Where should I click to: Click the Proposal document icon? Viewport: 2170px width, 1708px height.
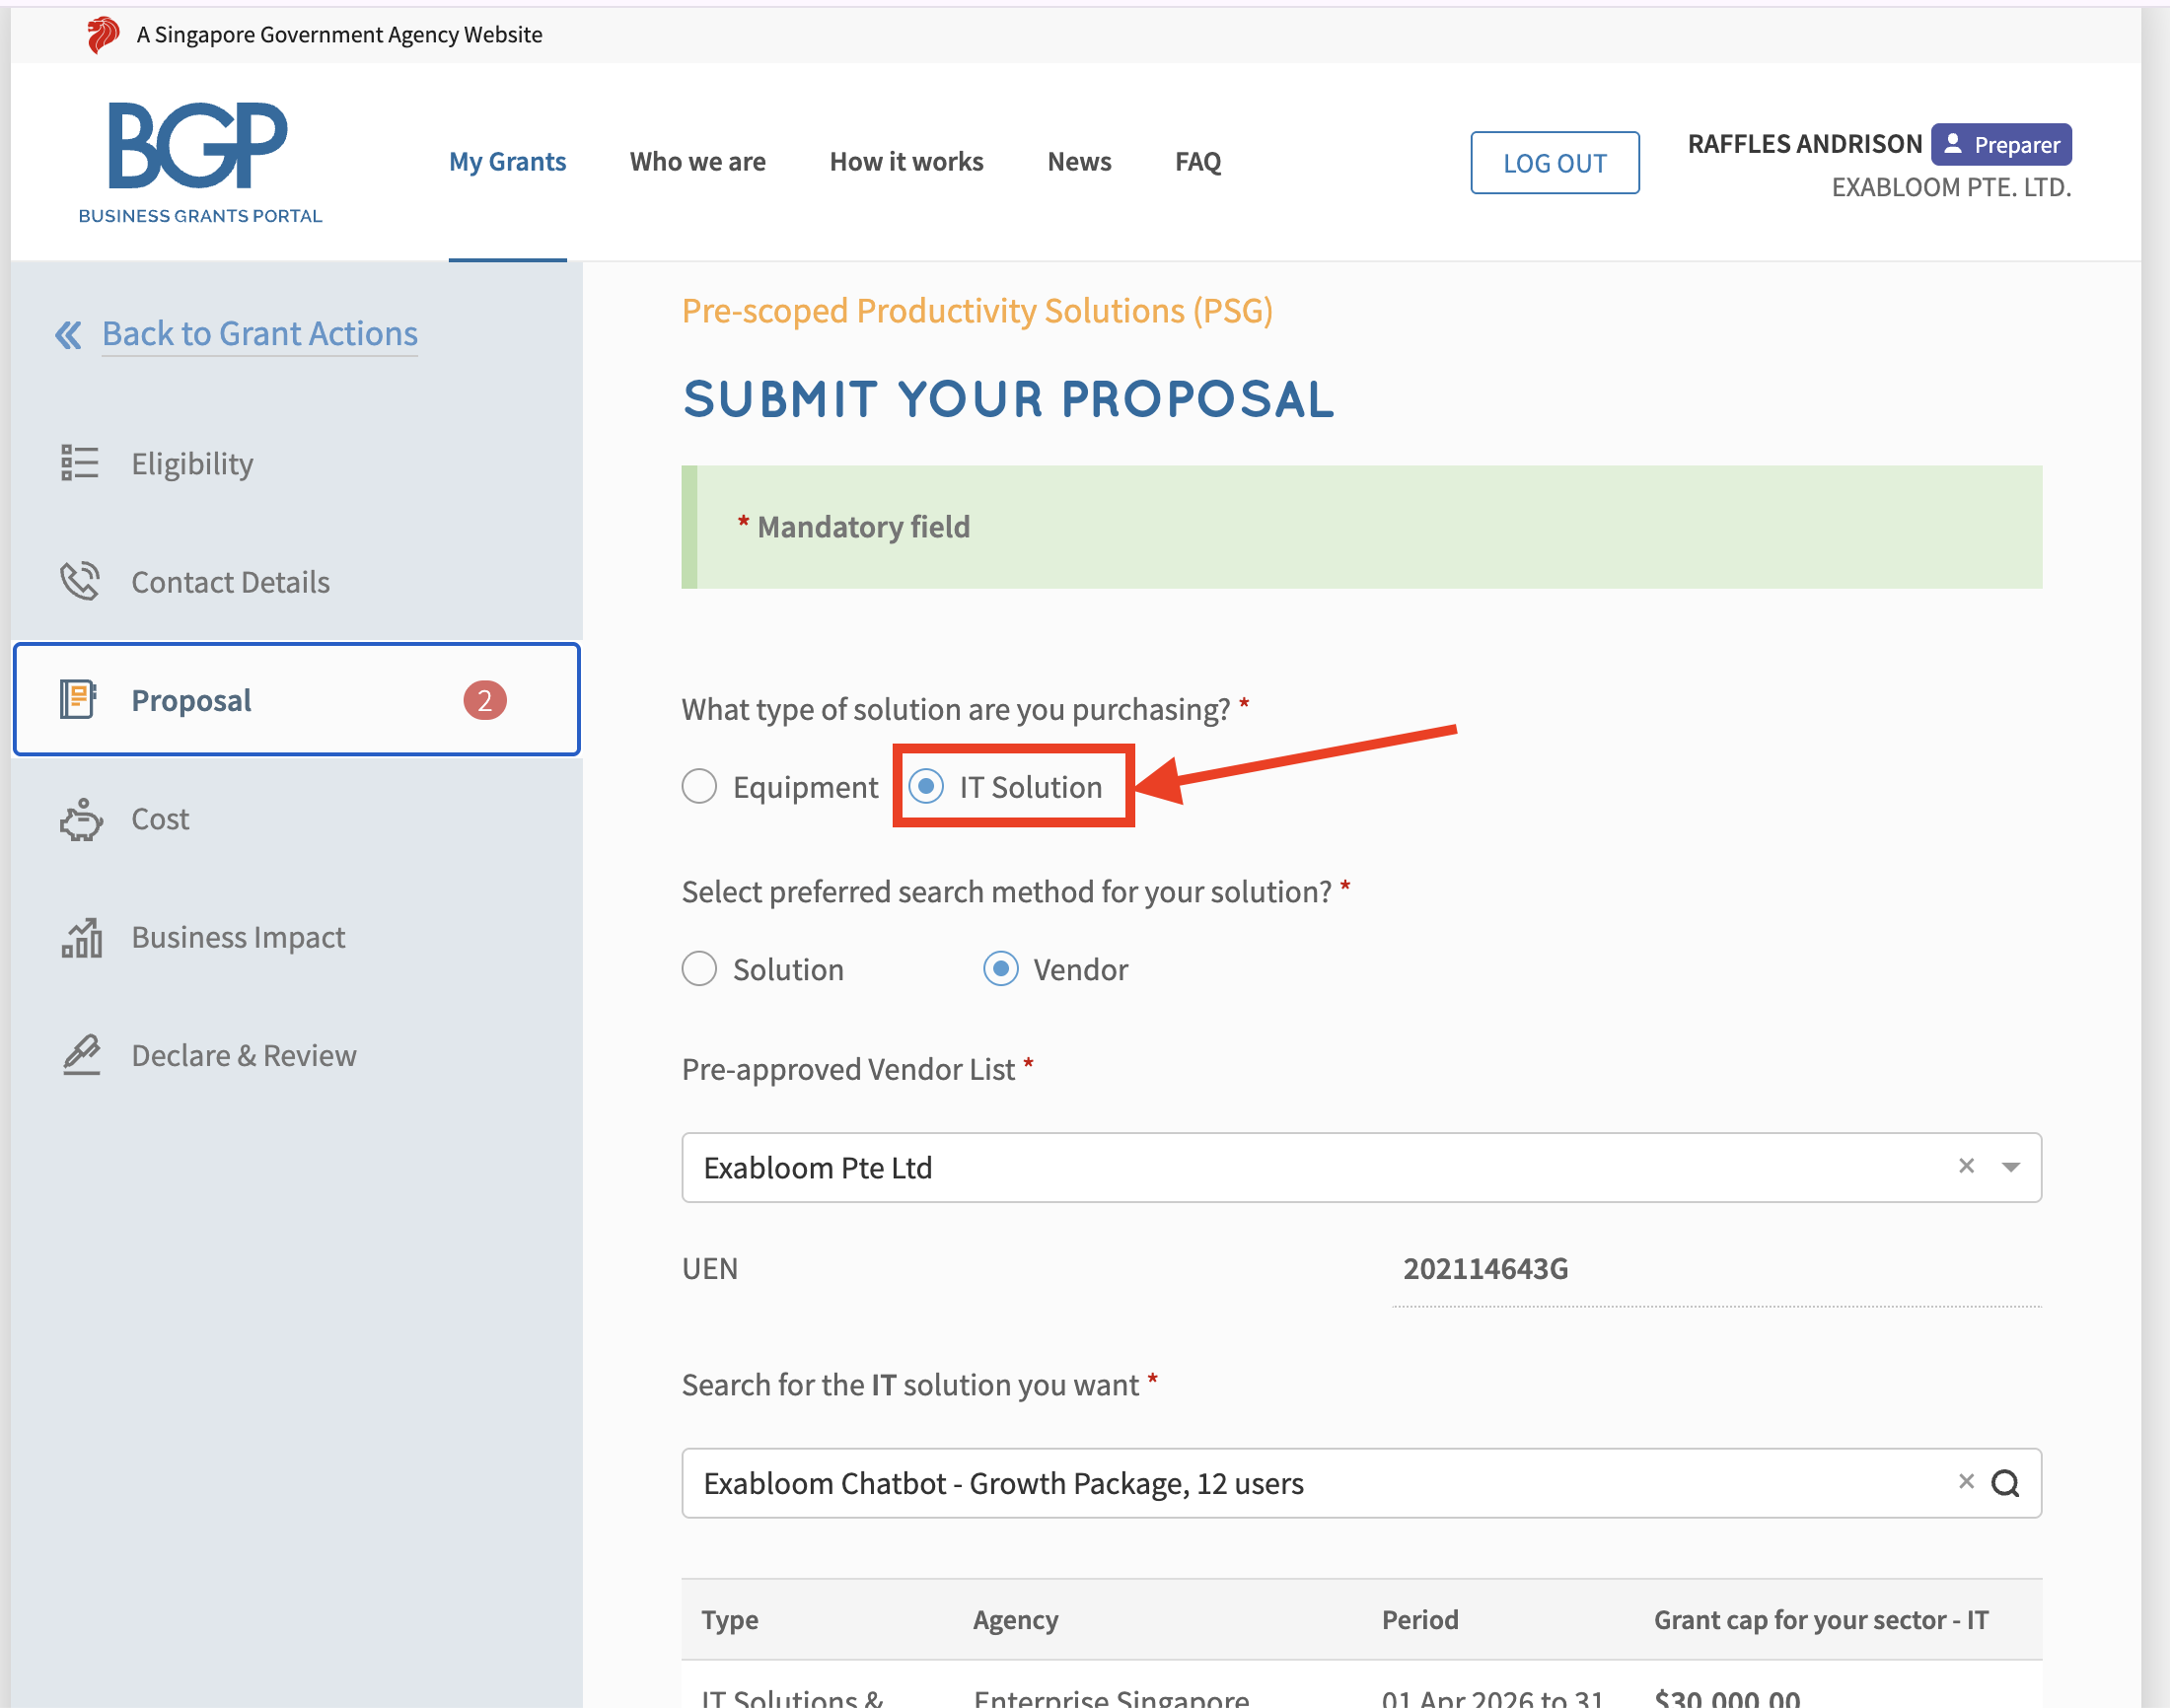pos(78,699)
